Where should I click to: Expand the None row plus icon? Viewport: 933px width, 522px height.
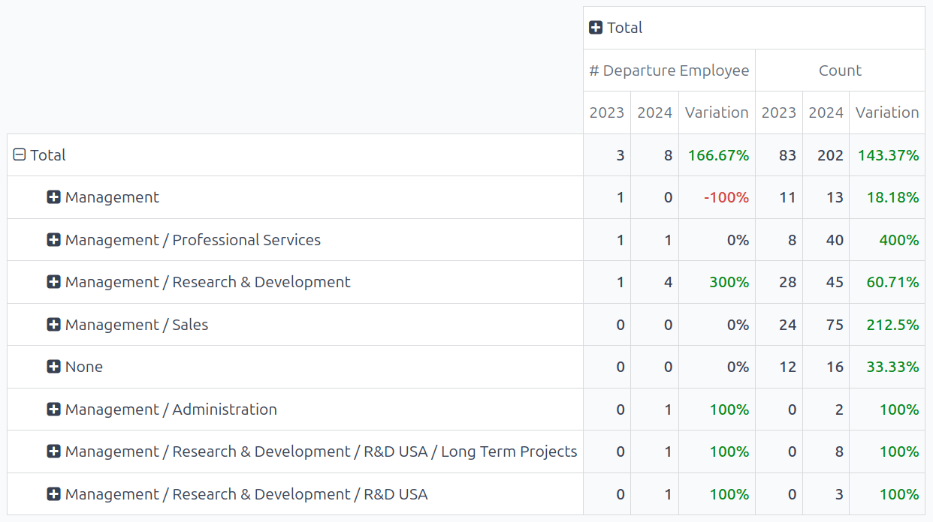54,367
